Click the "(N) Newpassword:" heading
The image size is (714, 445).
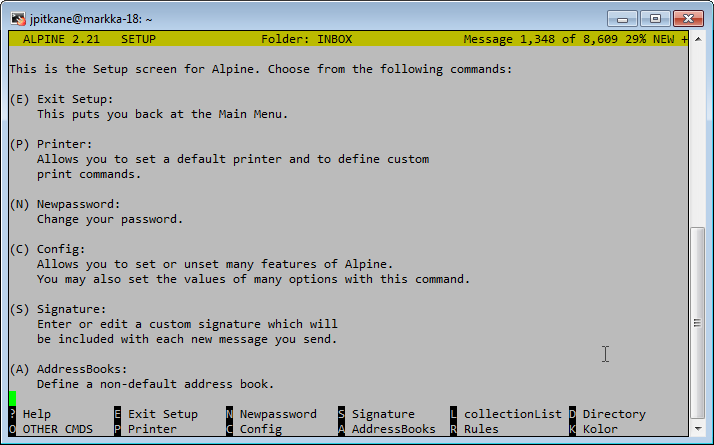[x=65, y=205]
